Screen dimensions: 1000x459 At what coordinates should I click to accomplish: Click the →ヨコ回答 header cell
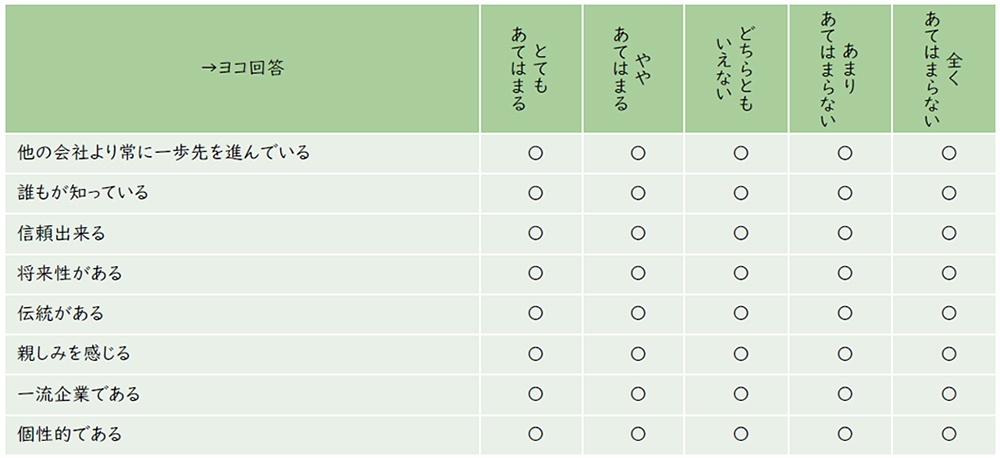point(241,69)
